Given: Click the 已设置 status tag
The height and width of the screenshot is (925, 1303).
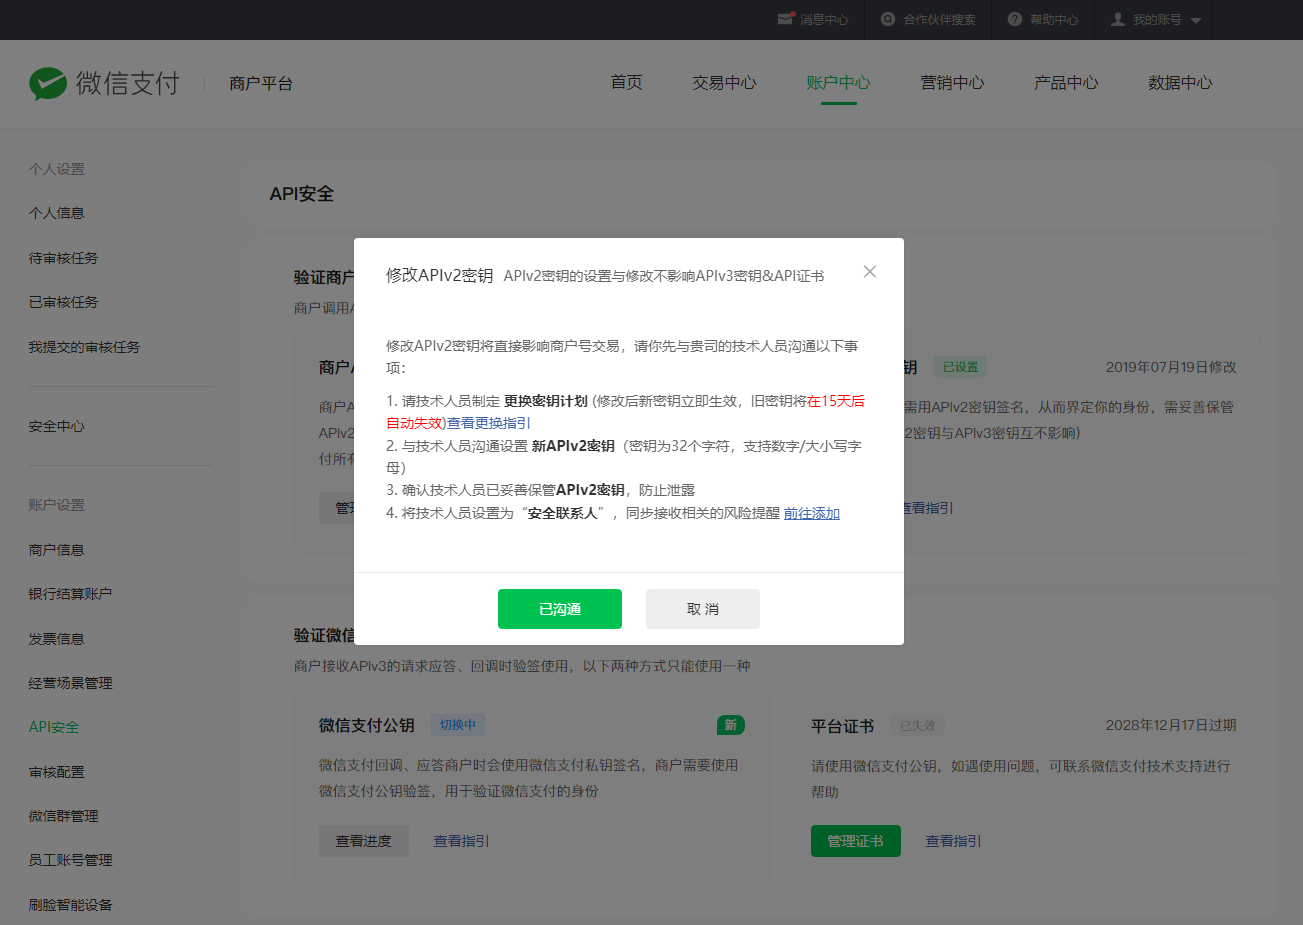Looking at the screenshot, I should click(961, 367).
